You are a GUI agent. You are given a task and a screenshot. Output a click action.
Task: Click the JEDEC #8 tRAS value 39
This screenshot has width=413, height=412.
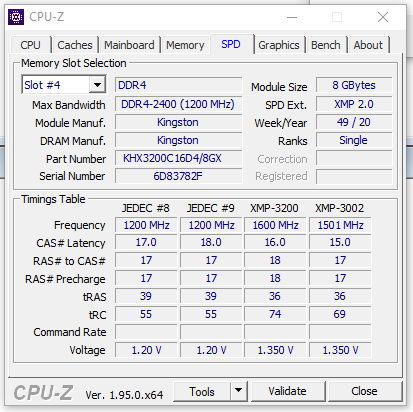pos(146,296)
